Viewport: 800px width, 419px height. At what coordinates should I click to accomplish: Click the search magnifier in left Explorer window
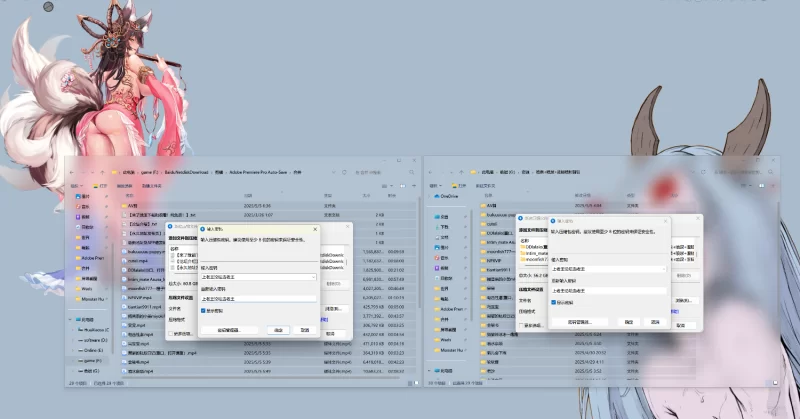pos(412,172)
